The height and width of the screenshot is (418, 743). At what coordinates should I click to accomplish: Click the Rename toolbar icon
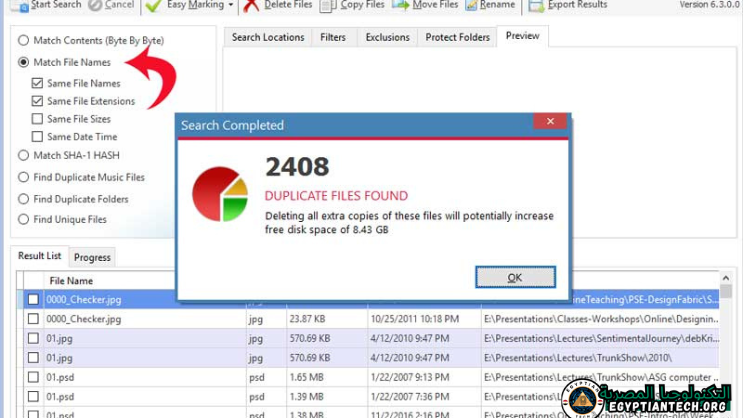(x=469, y=6)
